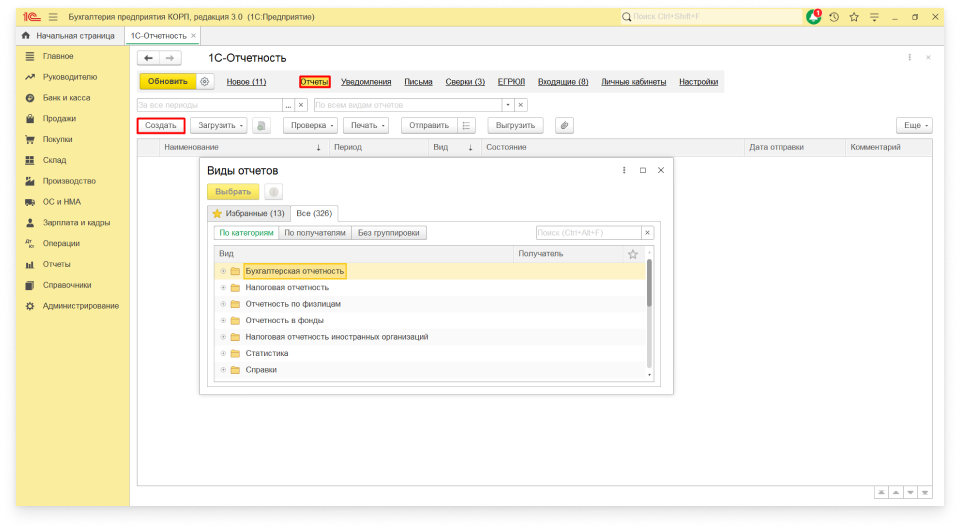Switch to Все (326) tab

coord(314,214)
